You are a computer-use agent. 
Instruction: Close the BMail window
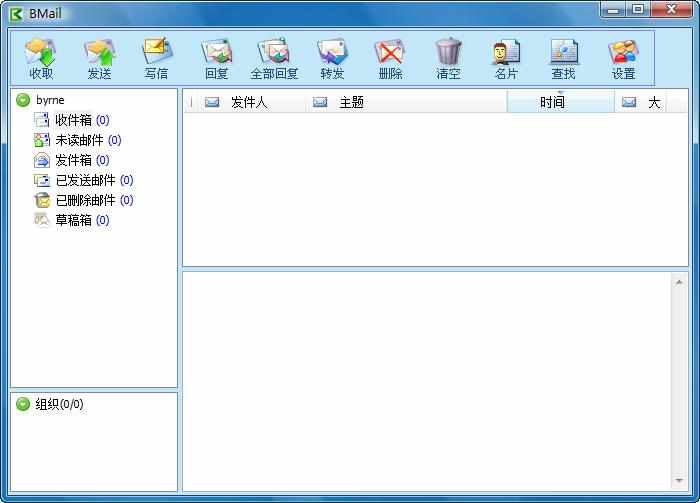[671, 10]
